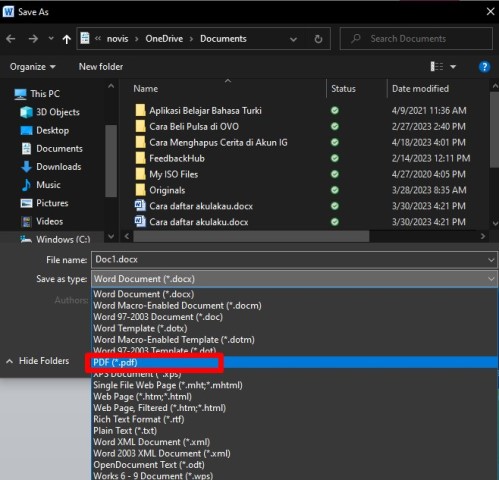Choose Works 6 - 9 Document (*.wps)

(295, 475)
